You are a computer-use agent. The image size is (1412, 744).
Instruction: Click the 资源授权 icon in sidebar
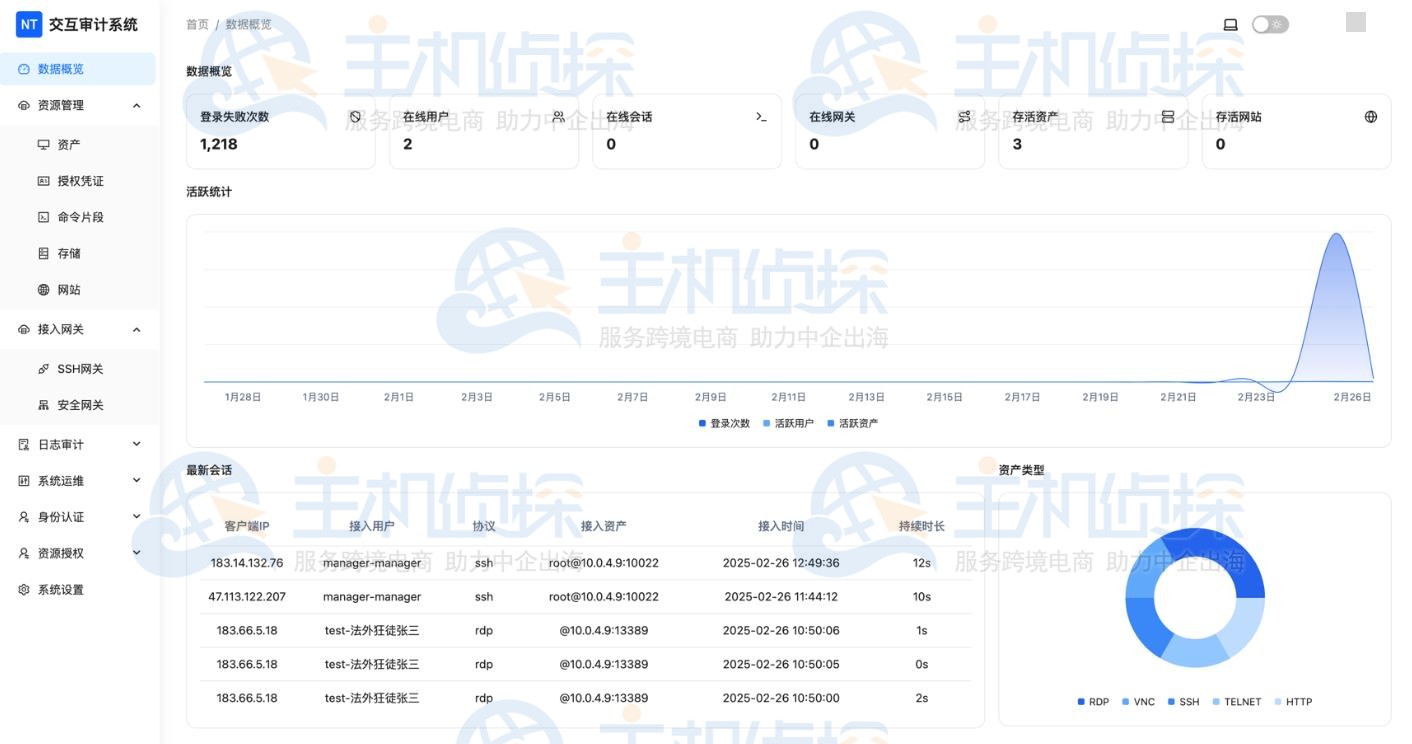click(x=24, y=553)
